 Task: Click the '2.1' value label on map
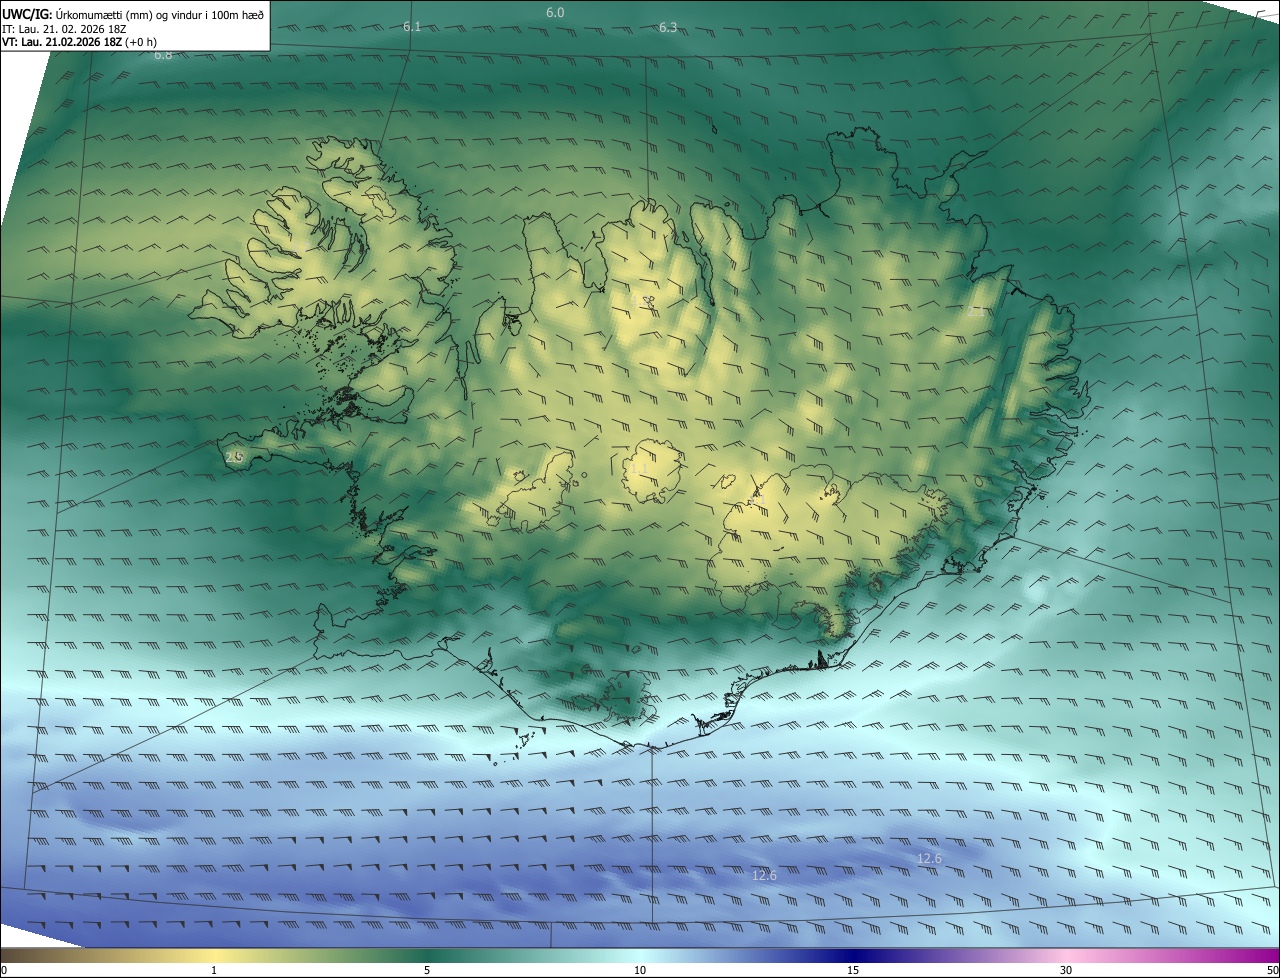(x=977, y=311)
